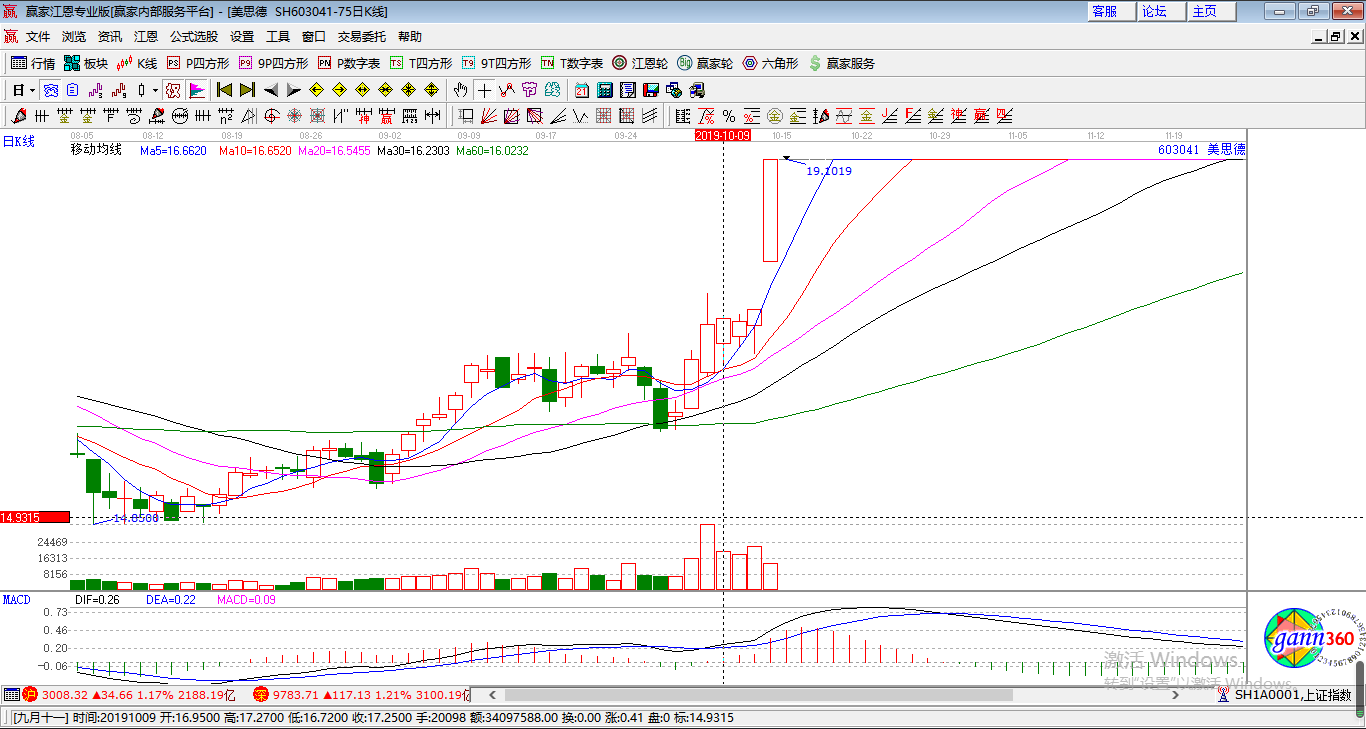
Task: Open the 行情 market quotes view
Action: [x=33, y=63]
